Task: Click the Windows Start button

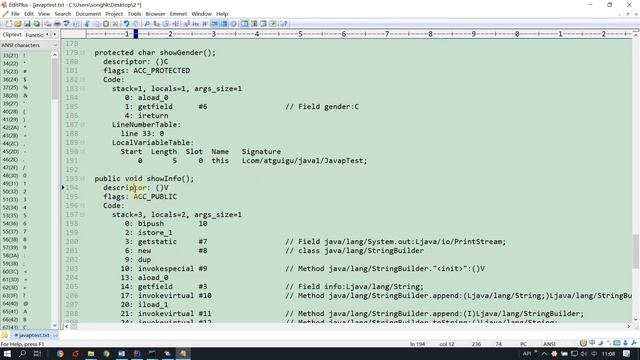Action: (7, 353)
